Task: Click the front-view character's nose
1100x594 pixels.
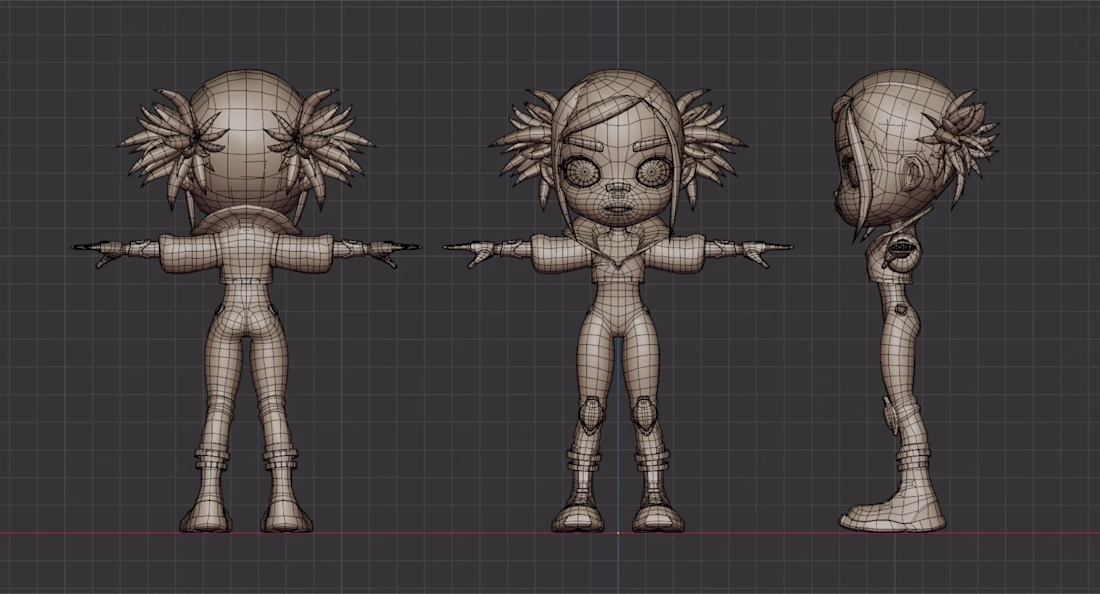Action: 617,190
